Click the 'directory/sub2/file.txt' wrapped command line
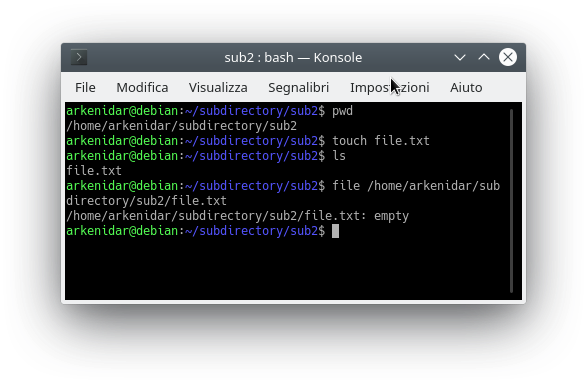The height and width of the screenshot is (383, 587). 146,201
